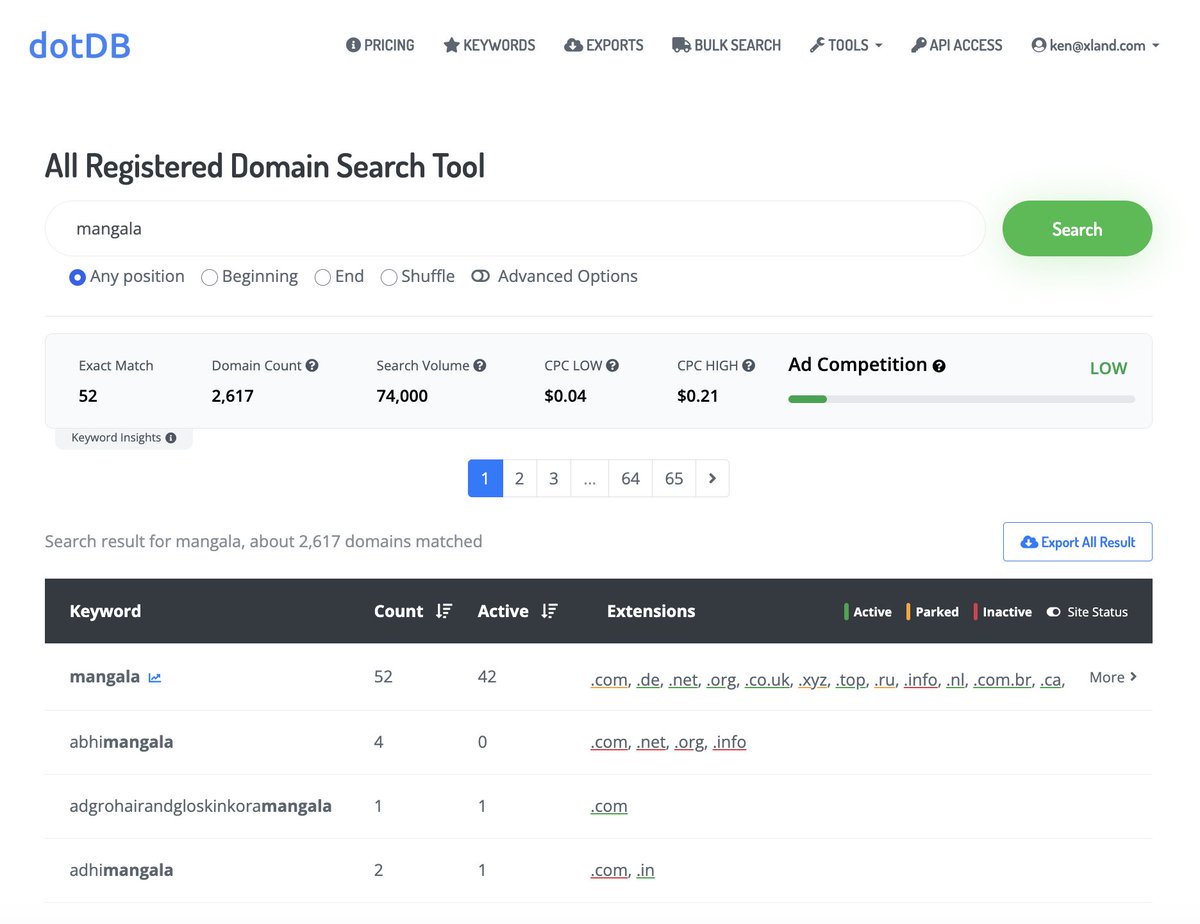The width and height of the screenshot is (1200, 924).
Task: Open the dotDB logo homepage
Action: click(80, 45)
